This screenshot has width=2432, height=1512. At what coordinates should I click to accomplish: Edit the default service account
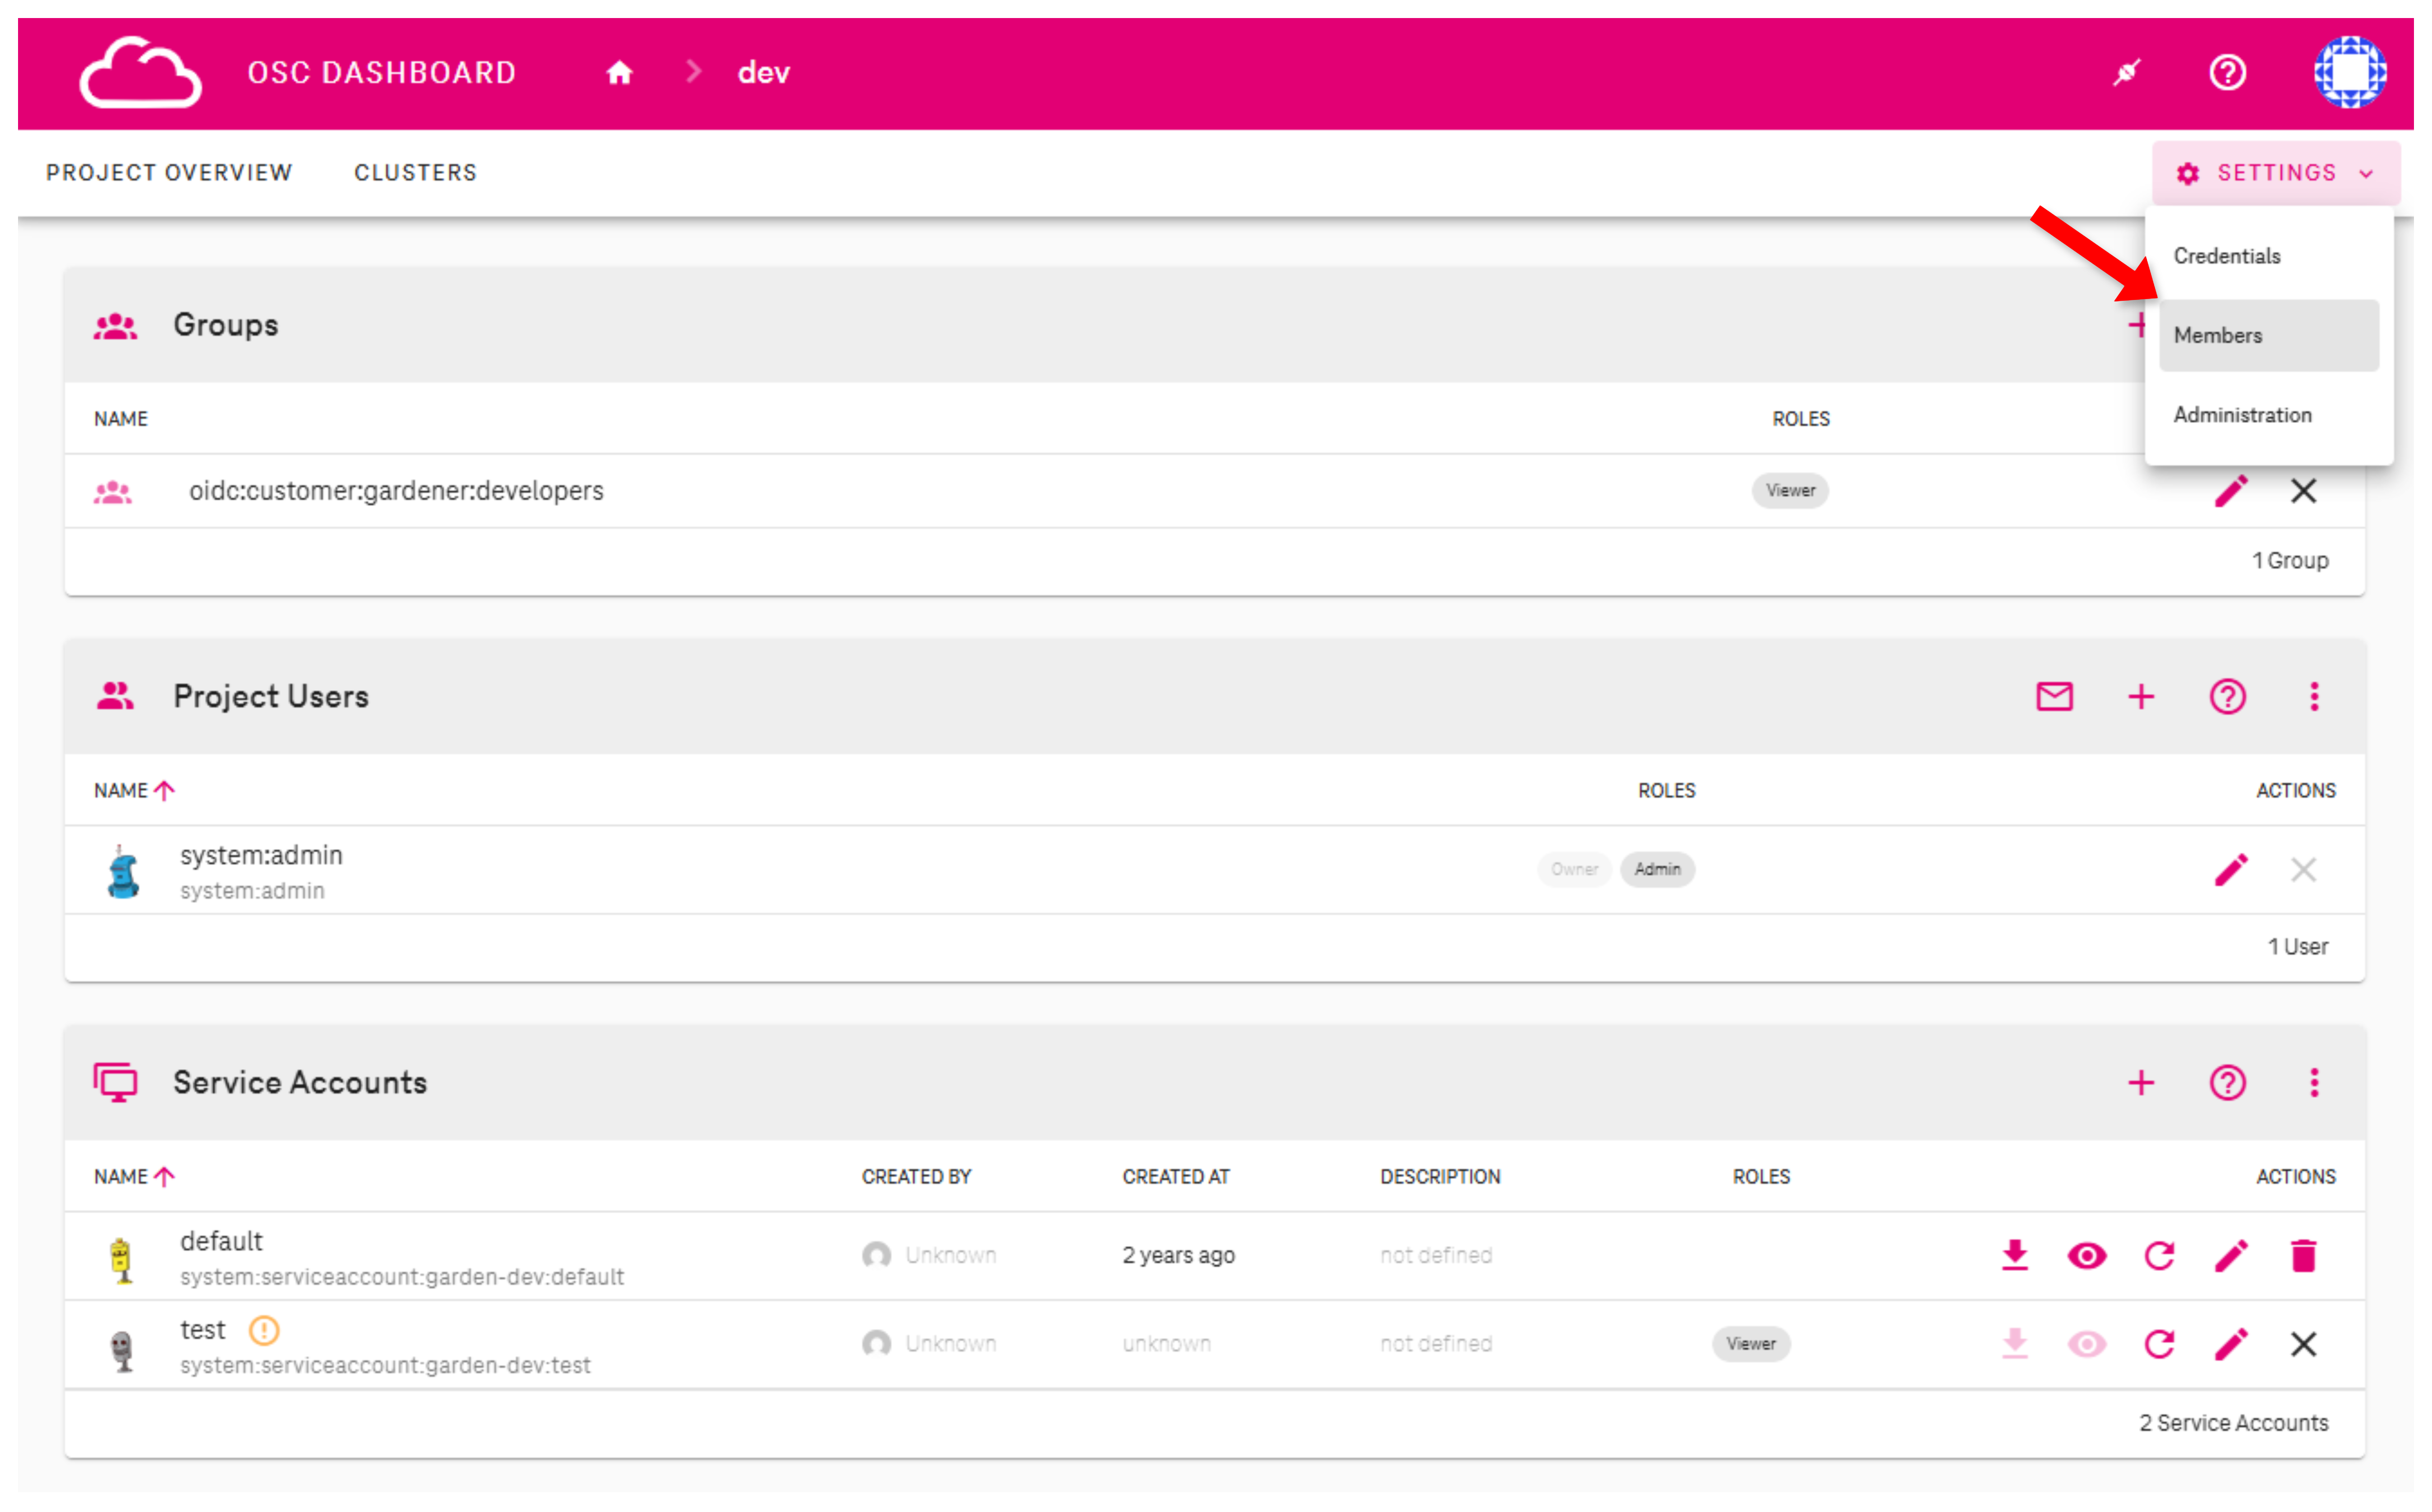[x=2231, y=1256]
